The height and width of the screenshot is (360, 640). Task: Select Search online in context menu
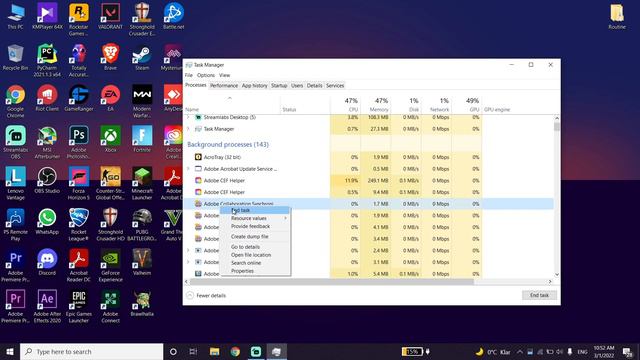point(255,263)
